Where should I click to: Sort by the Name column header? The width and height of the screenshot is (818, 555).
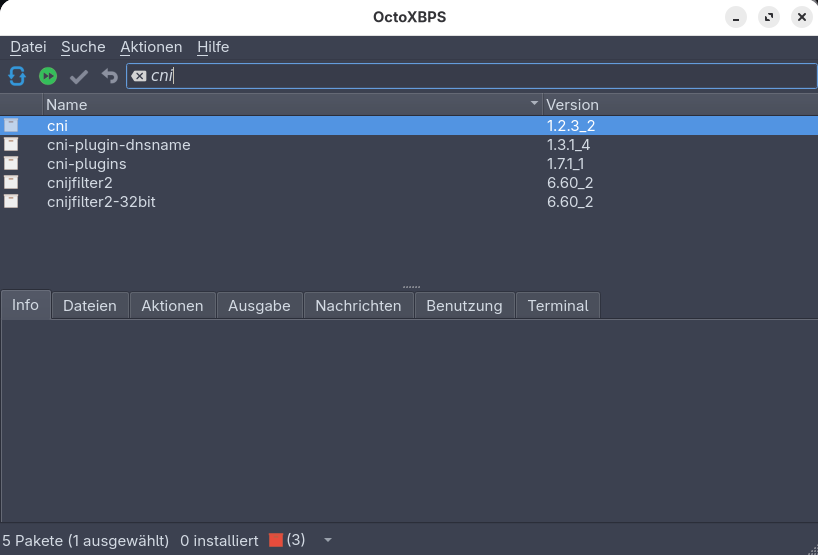click(x=290, y=104)
